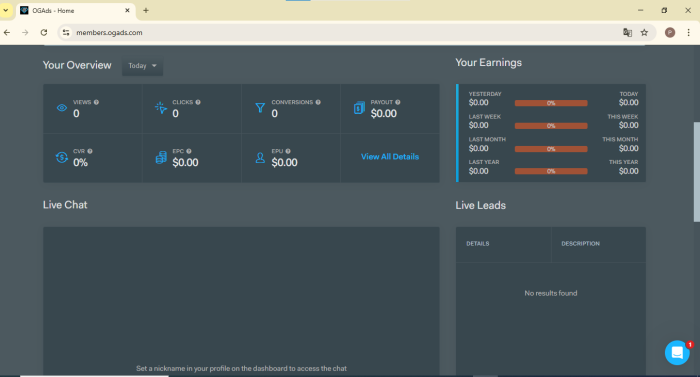Click the Views eye icon
The height and width of the screenshot is (377, 700).
coord(62,108)
